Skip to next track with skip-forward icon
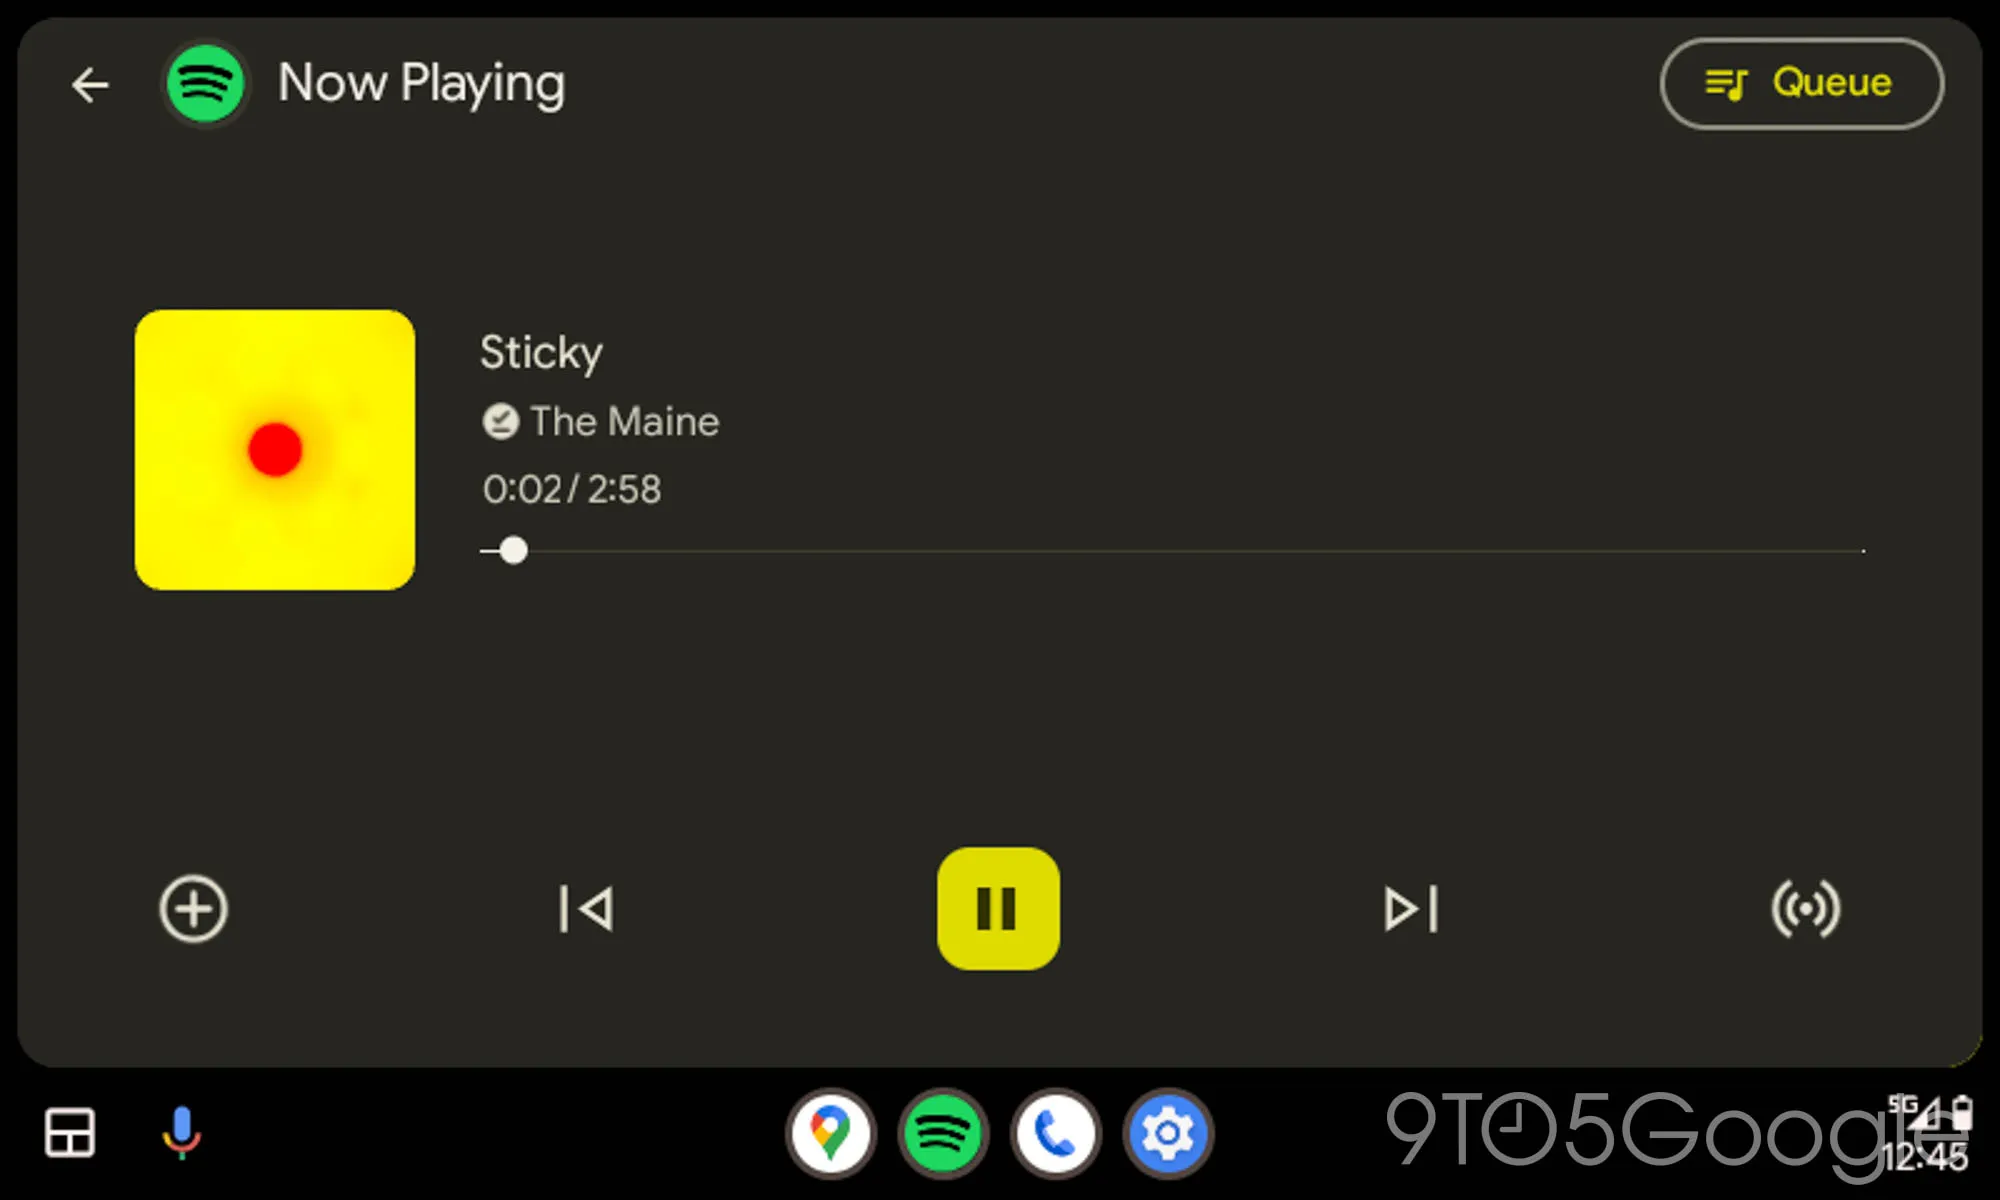 1406,909
